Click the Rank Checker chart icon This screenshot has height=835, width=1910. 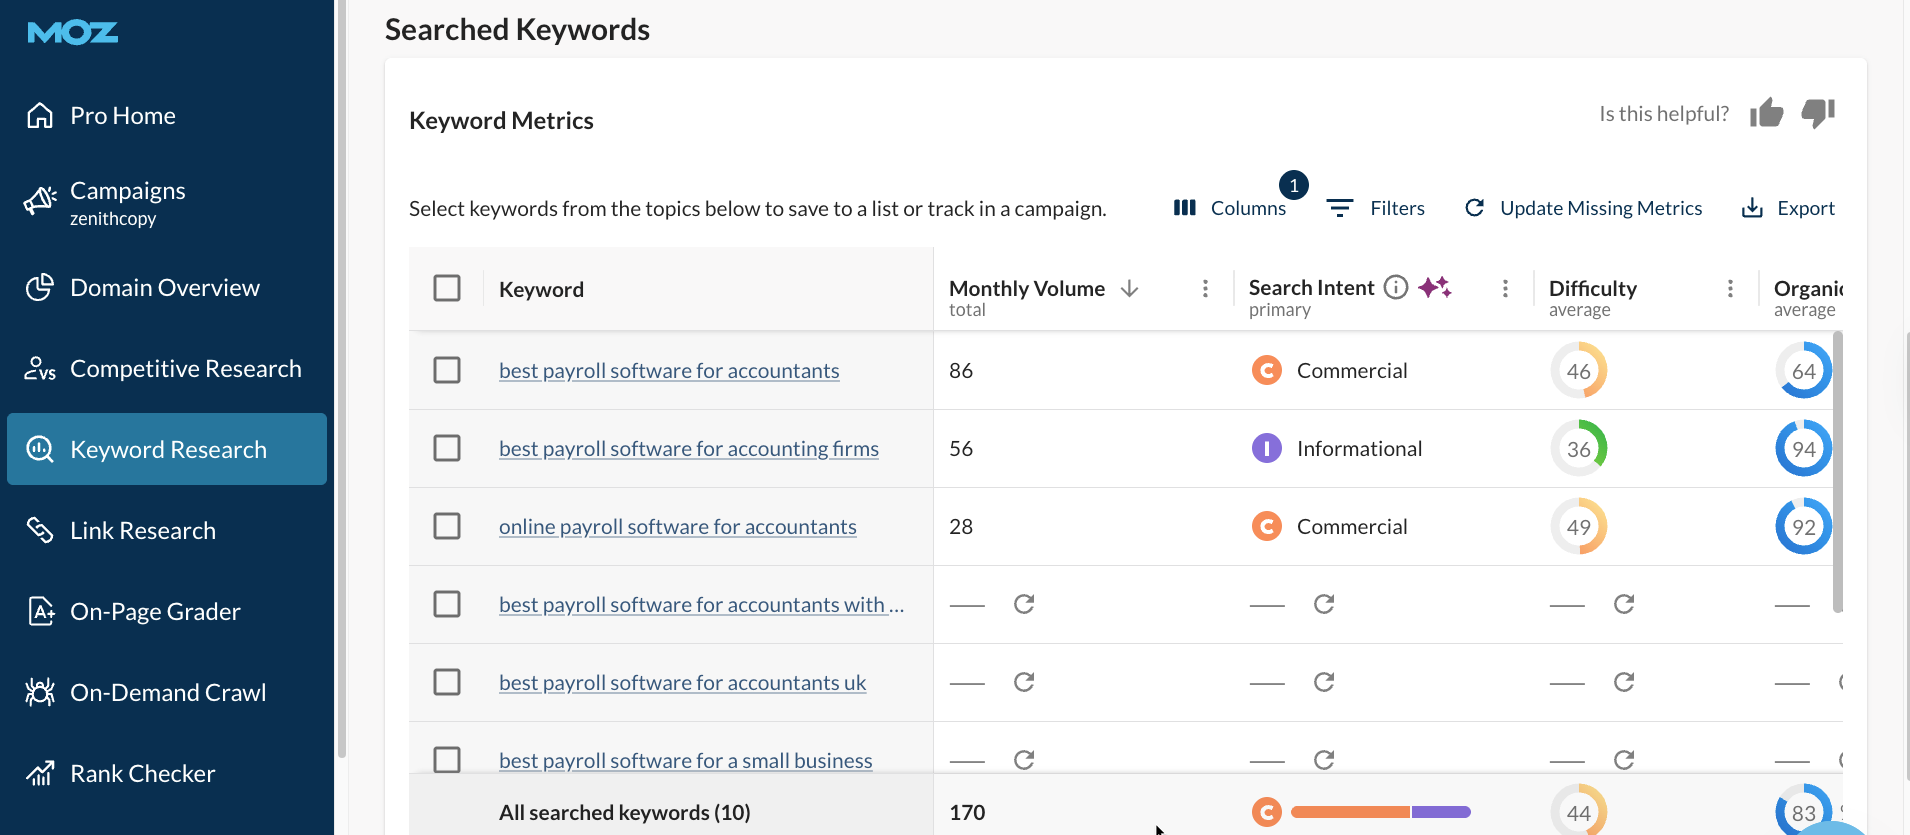tap(40, 773)
